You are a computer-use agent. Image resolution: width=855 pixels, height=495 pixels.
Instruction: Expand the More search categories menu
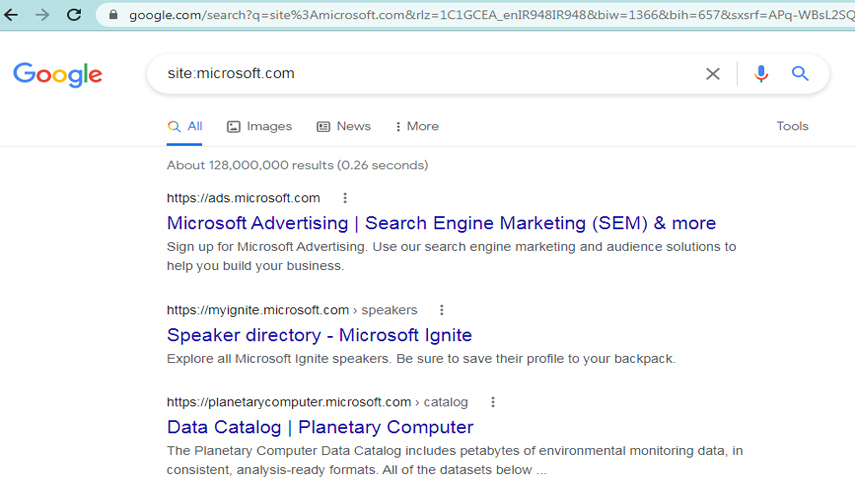click(417, 126)
